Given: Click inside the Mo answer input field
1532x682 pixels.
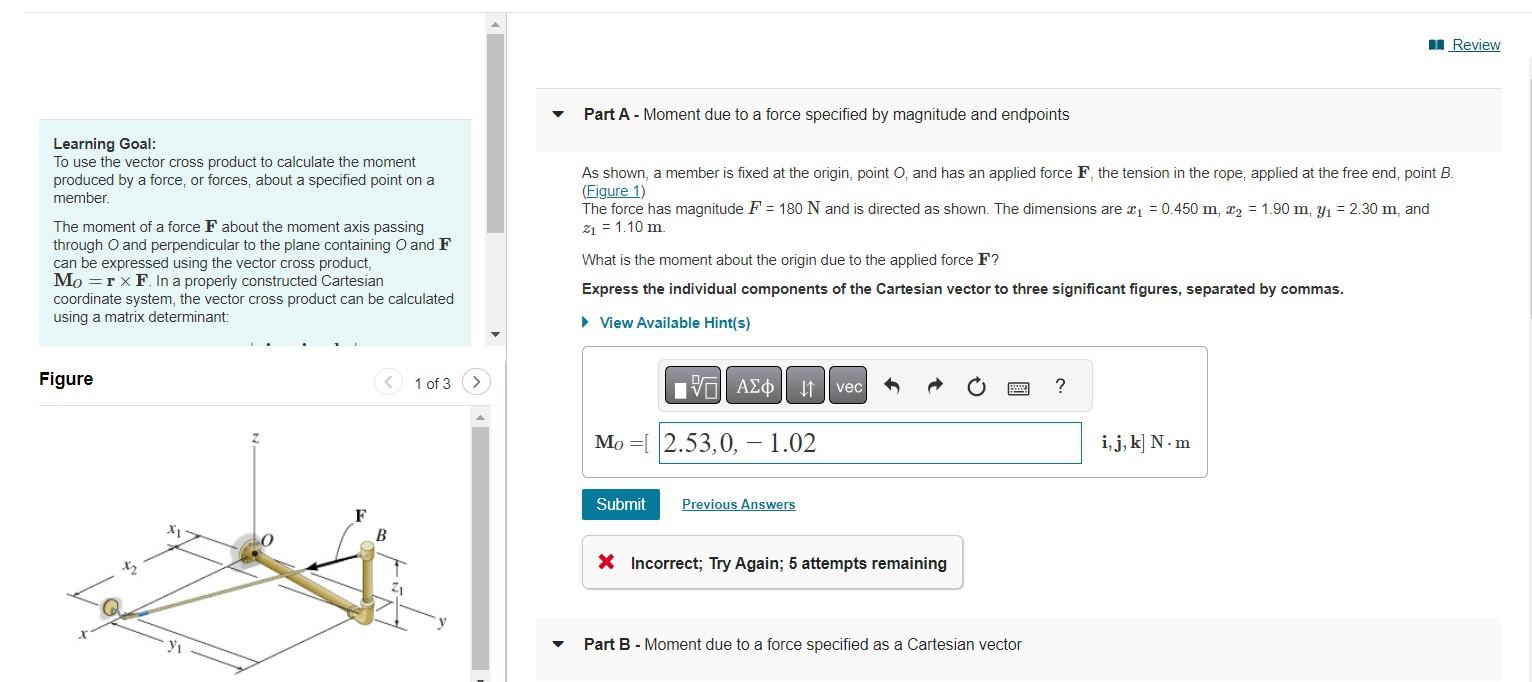Looking at the screenshot, I should (868, 443).
